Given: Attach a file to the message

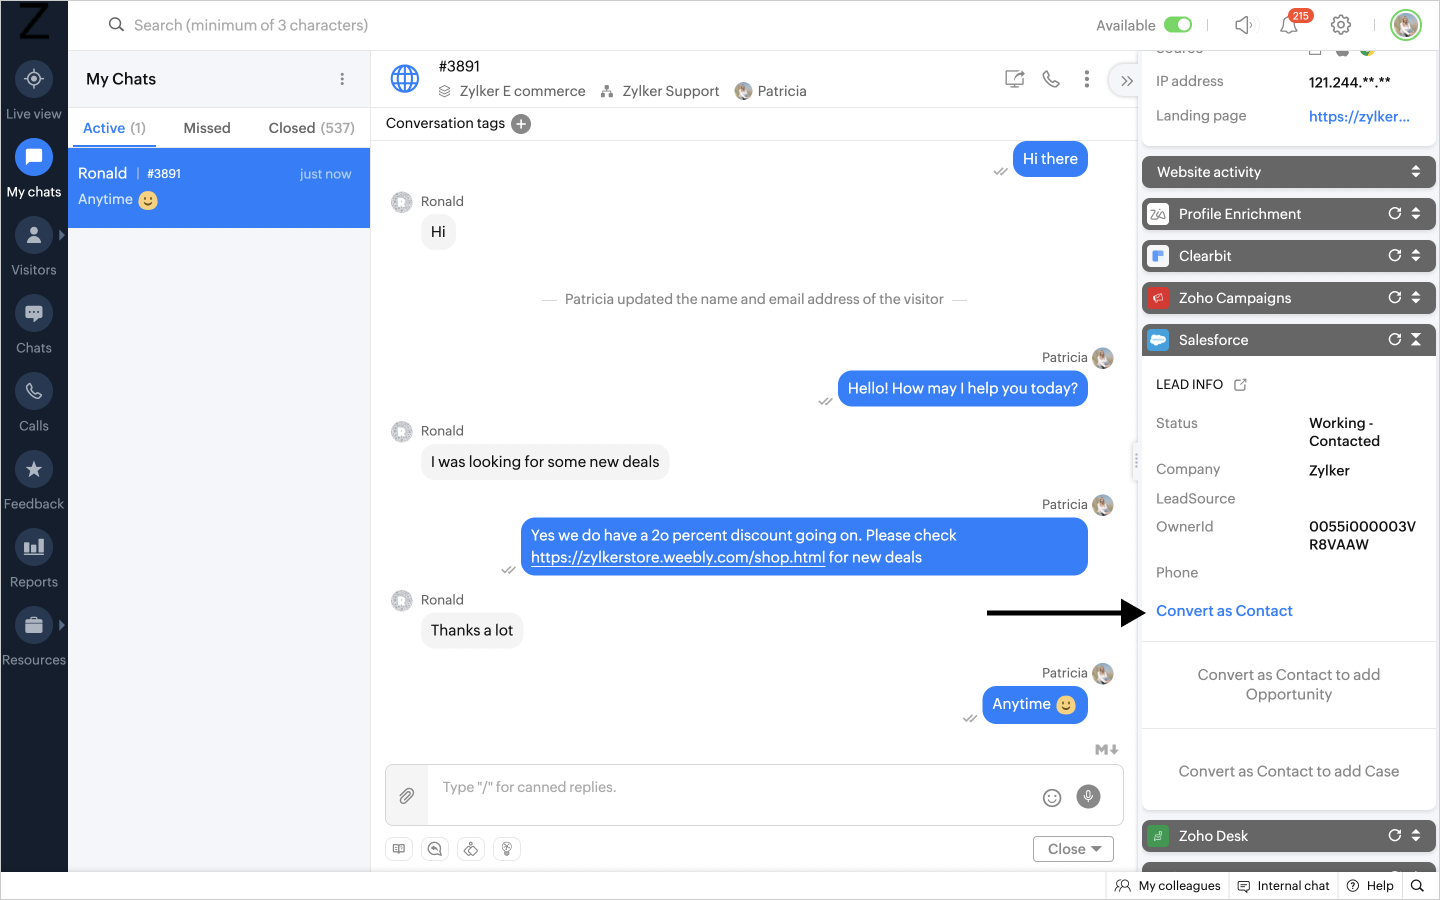Looking at the screenshot, I should [407, 796].
